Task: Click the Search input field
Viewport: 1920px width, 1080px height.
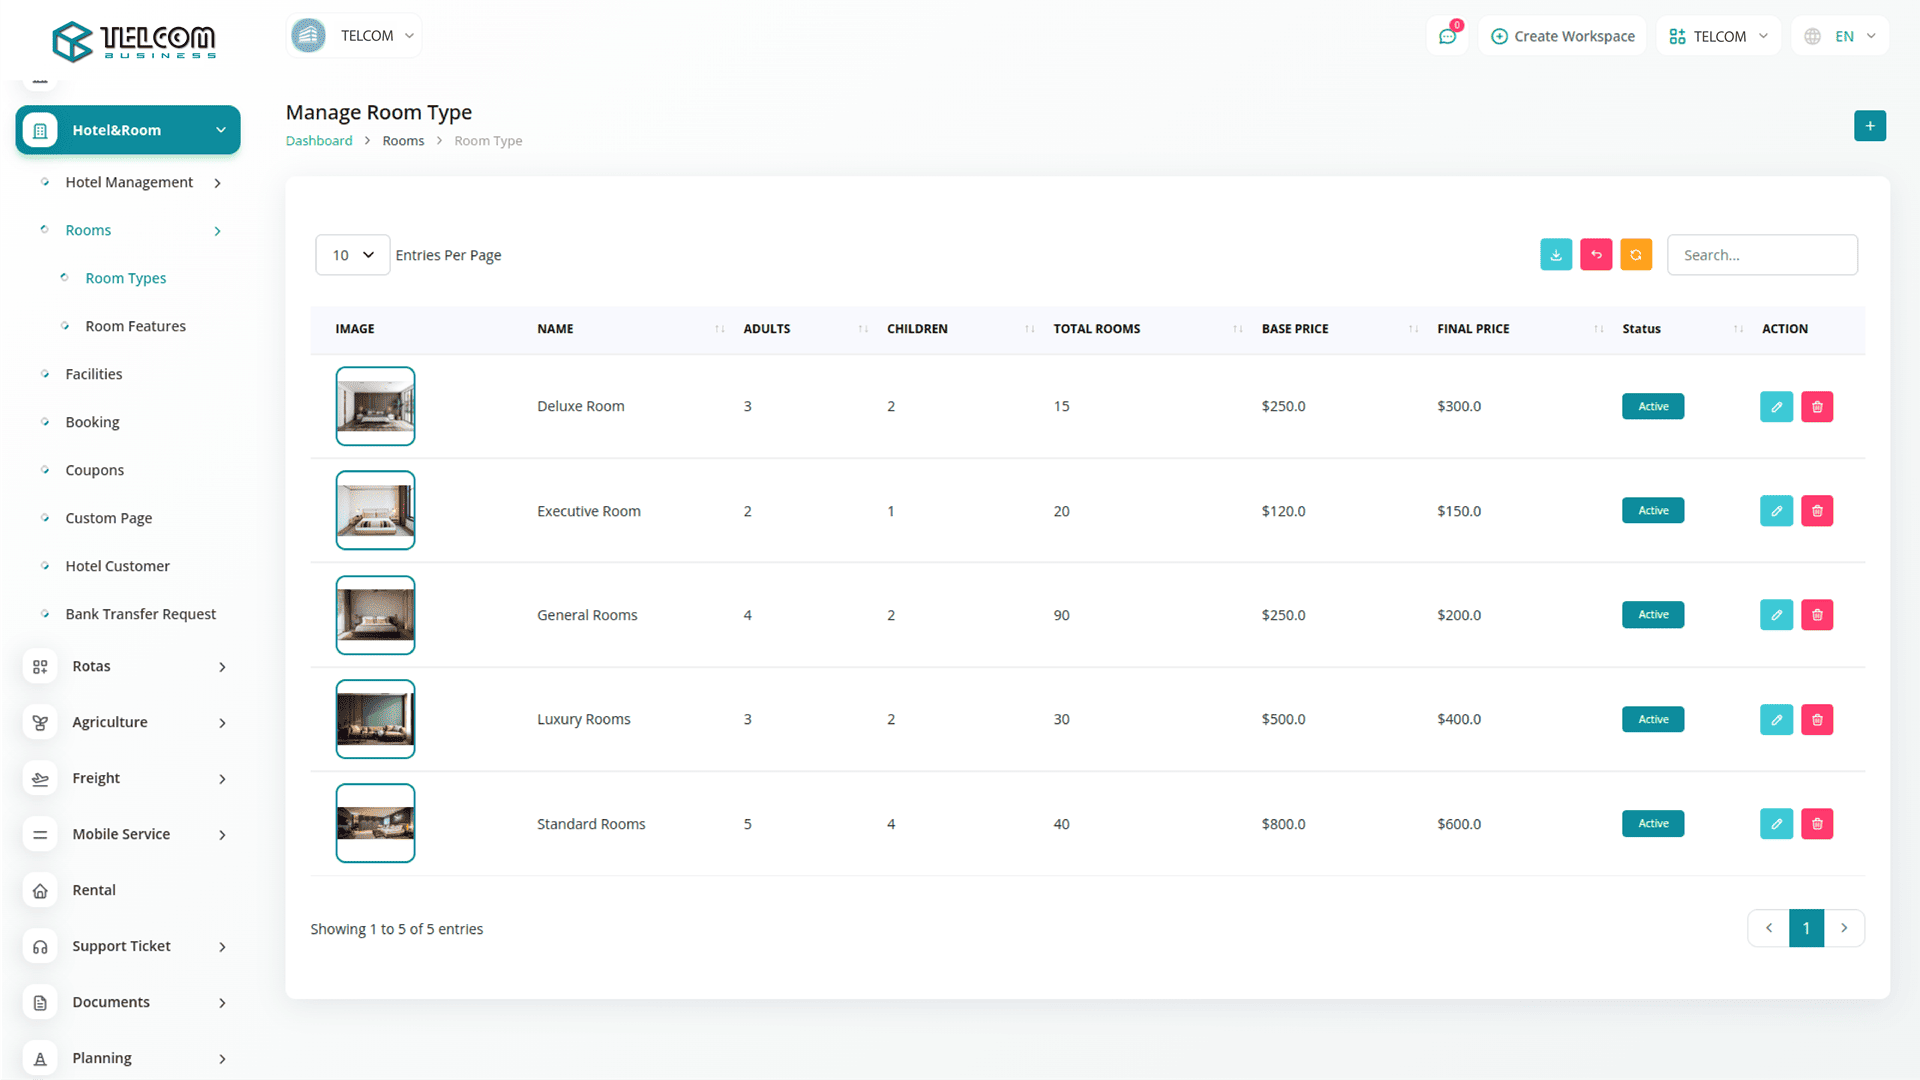Action: 1762,255
